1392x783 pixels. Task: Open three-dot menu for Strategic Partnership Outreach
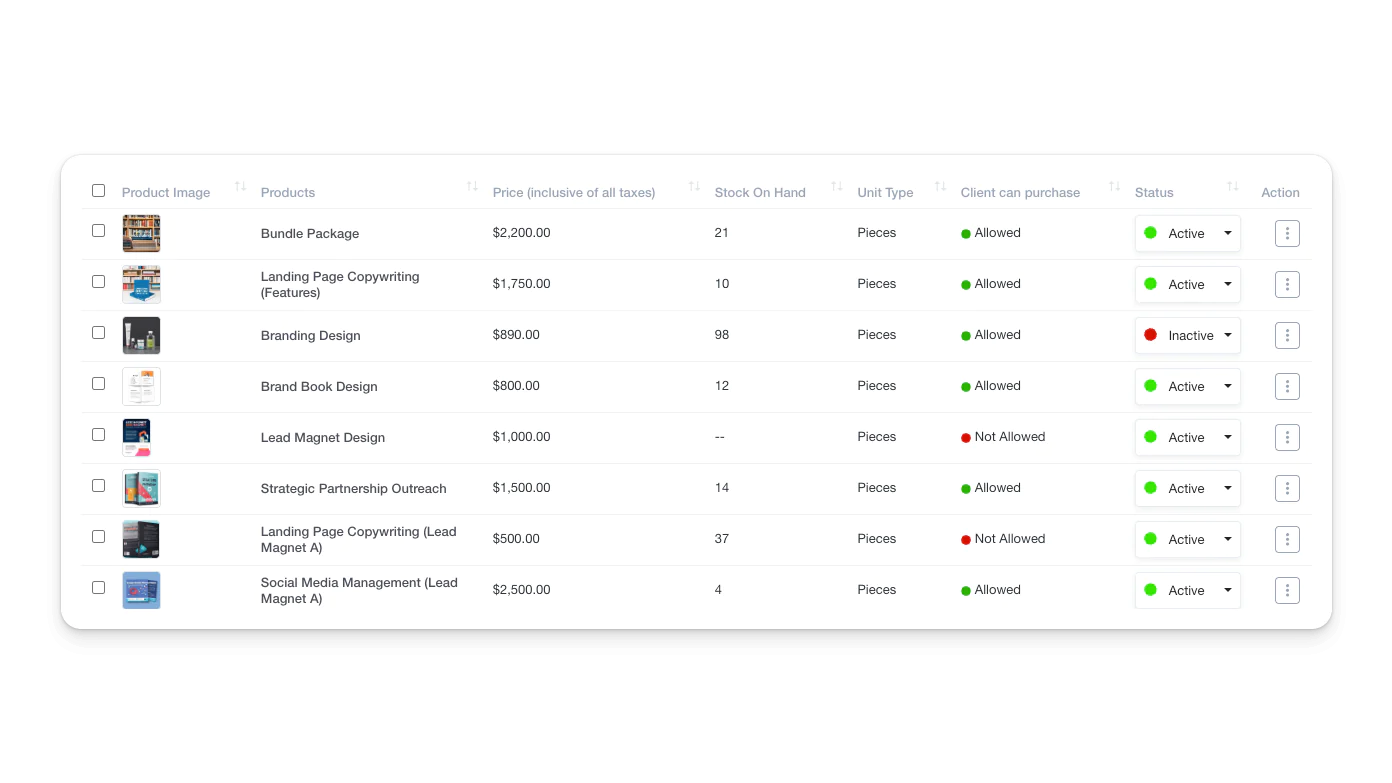tap(1287, 488)
